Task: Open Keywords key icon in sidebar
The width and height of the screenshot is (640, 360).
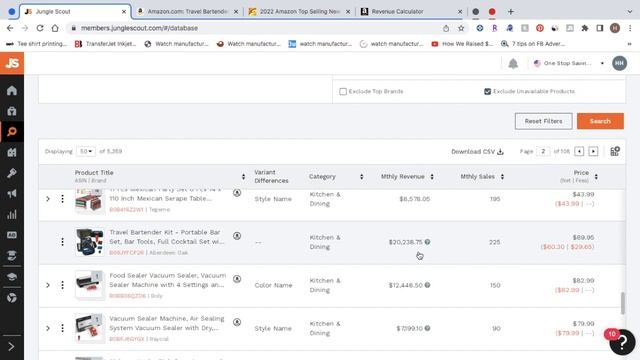Action: coord(12,173)
